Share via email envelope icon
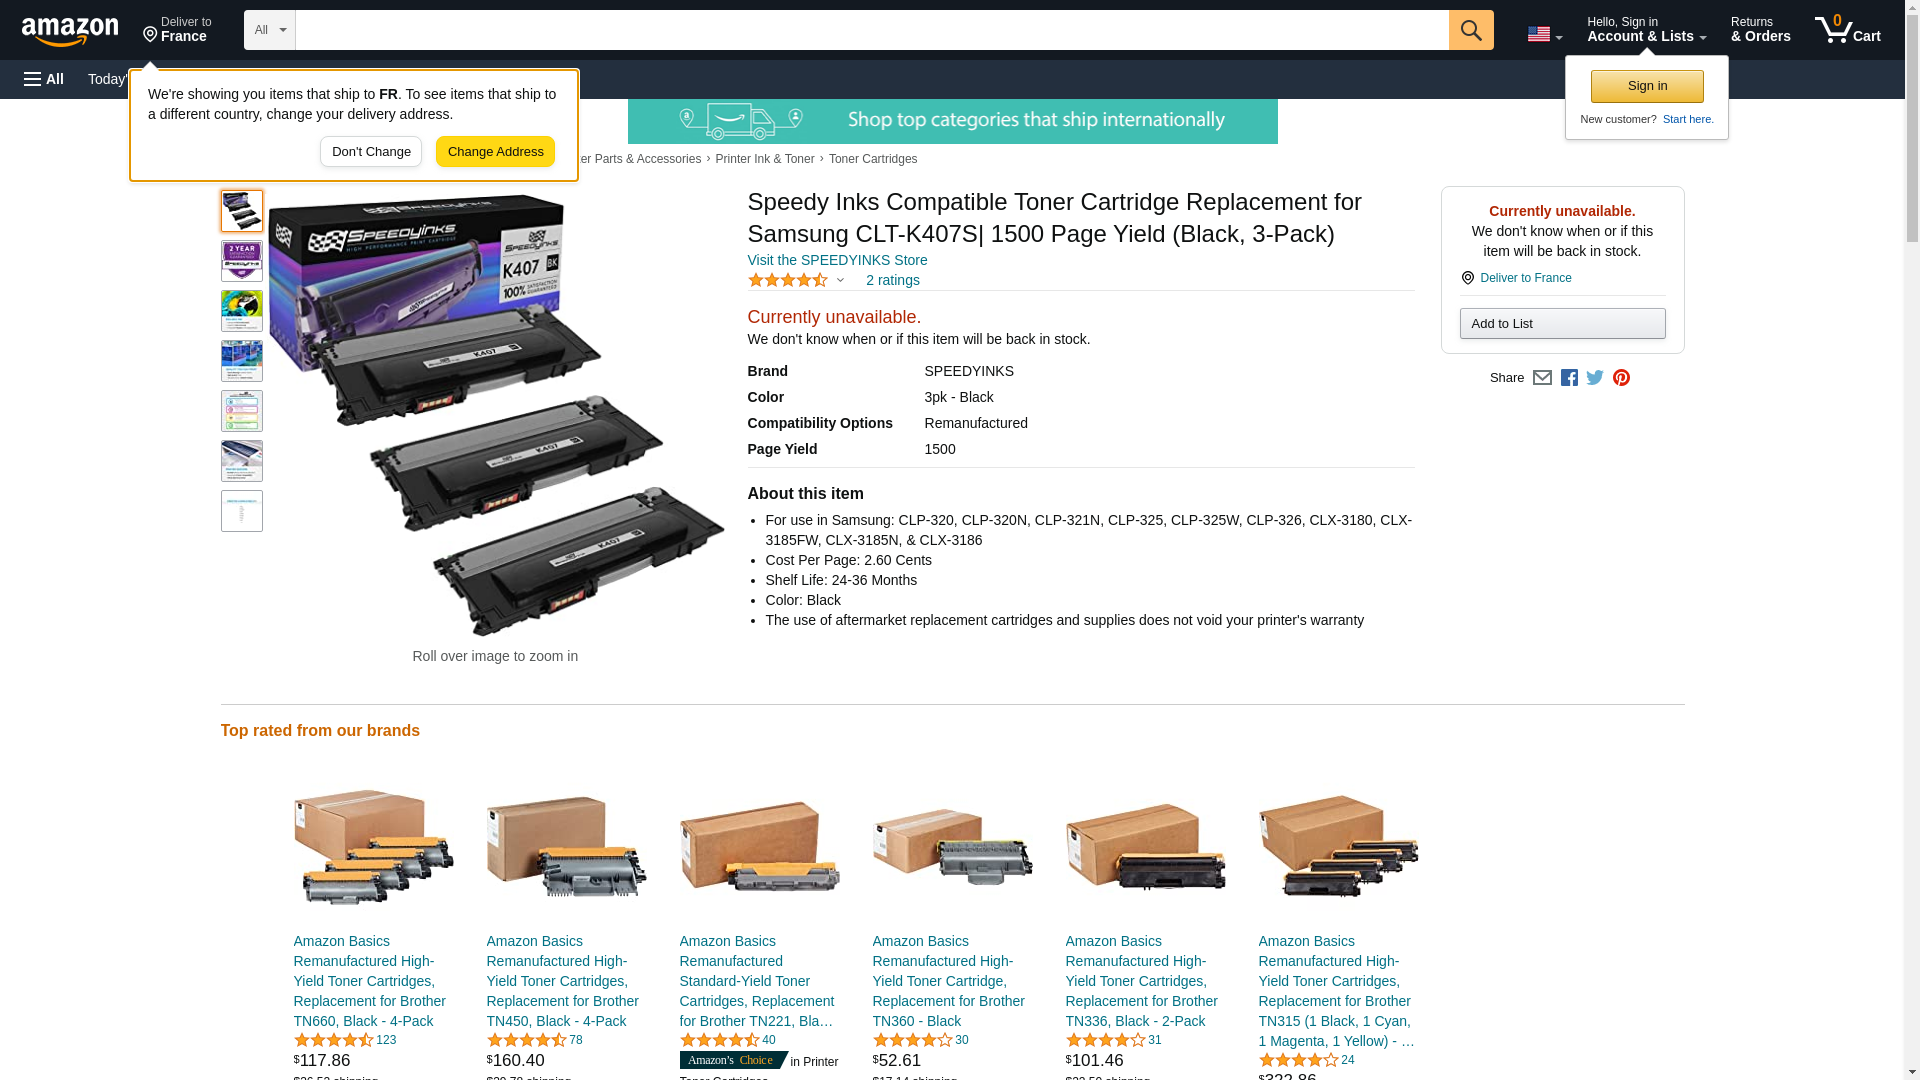Image resolution: width=1920 pixels, height=1080 pixels. [x=1542, y=378]
